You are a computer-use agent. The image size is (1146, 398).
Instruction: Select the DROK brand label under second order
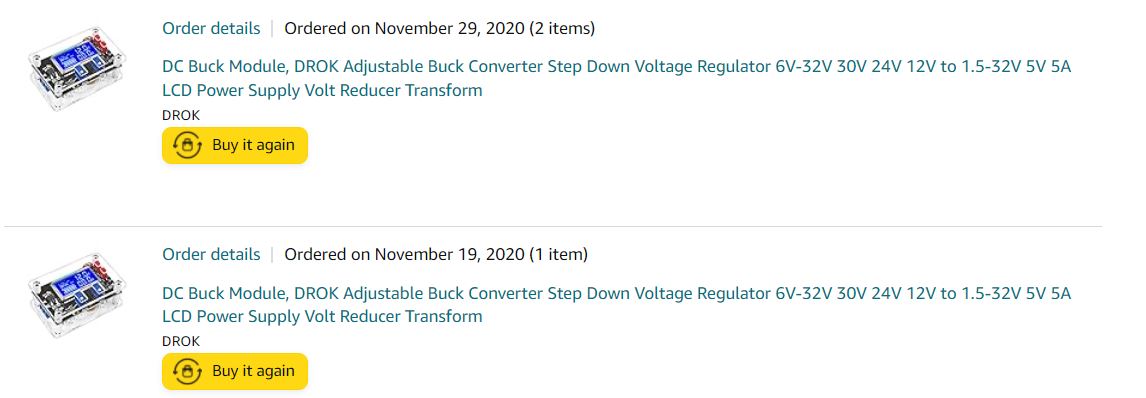[181, 341]
